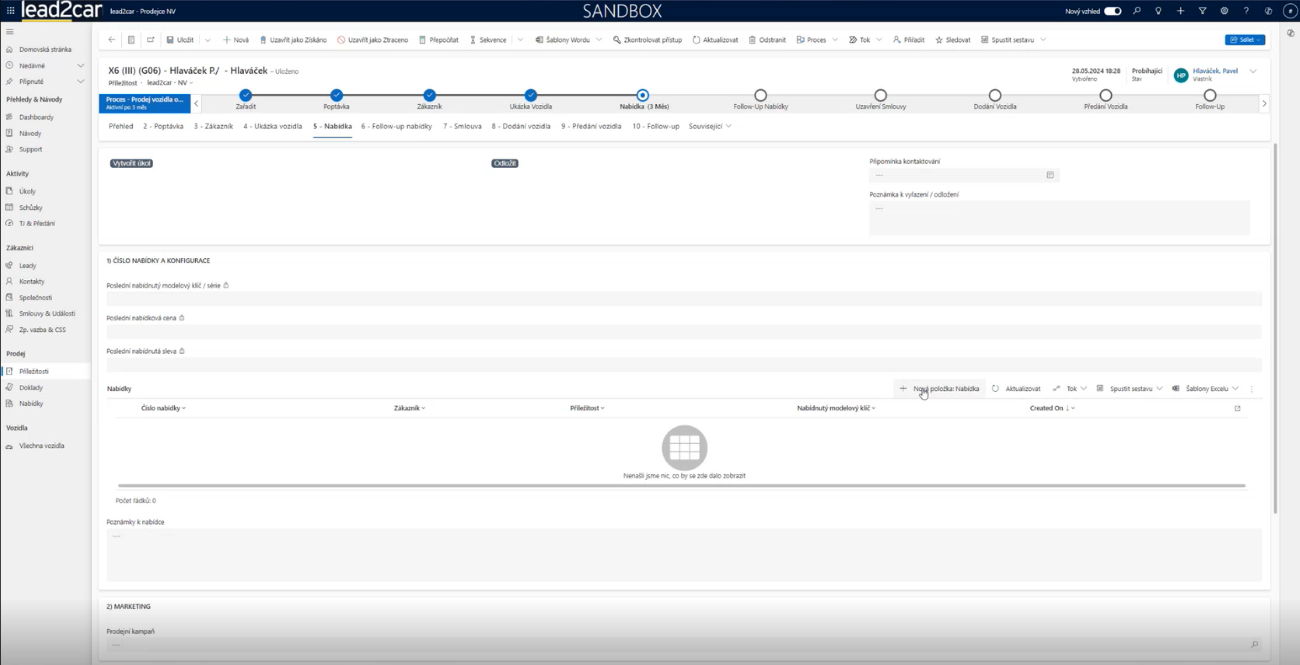Collapse the sidebar with the hamburger icon
The image size is (1300, 665).
pos(10,32)
